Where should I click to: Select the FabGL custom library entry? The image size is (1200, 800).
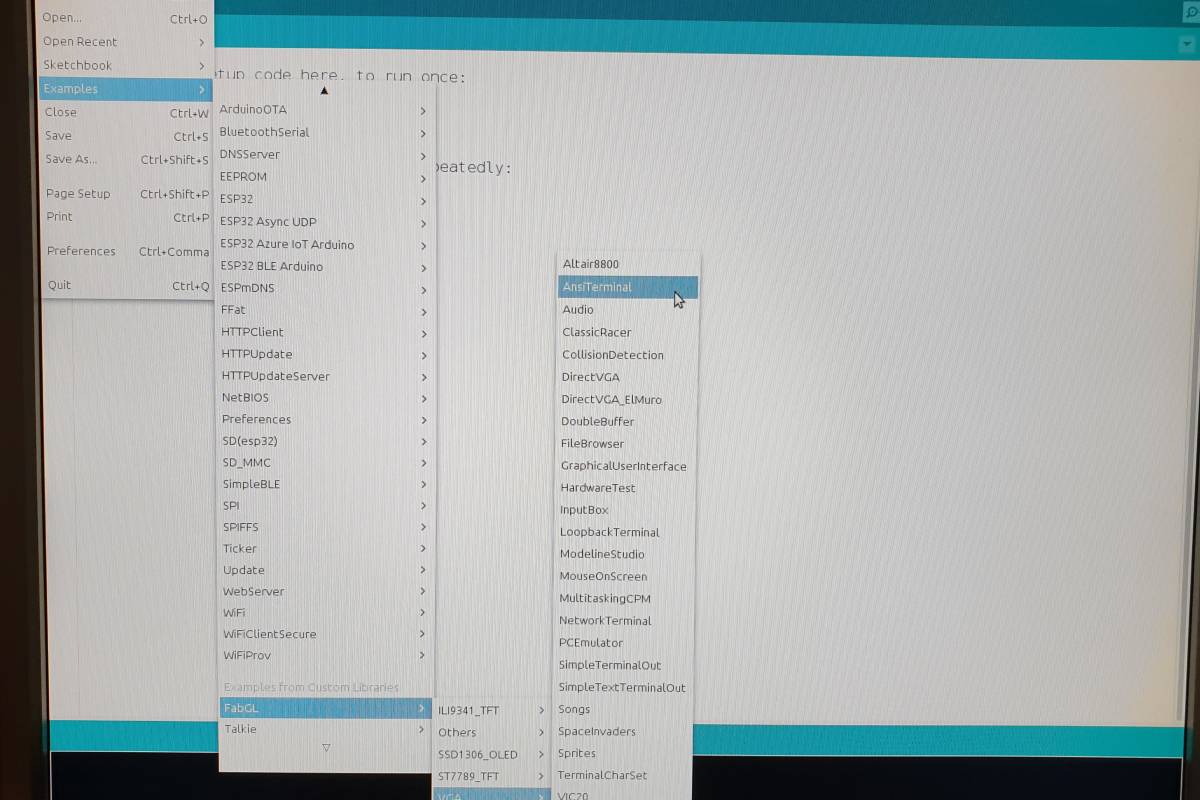coord(325,708)
